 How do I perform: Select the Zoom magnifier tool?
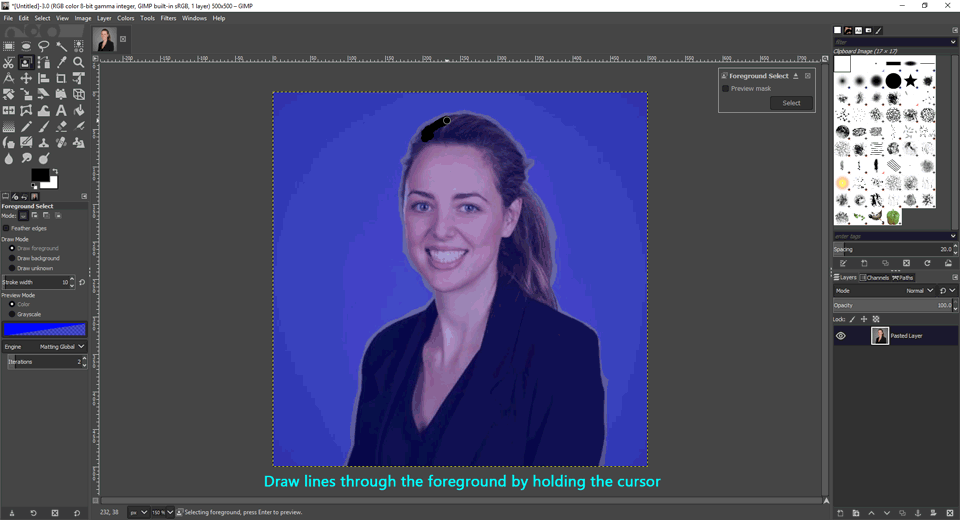click(78, 62)
